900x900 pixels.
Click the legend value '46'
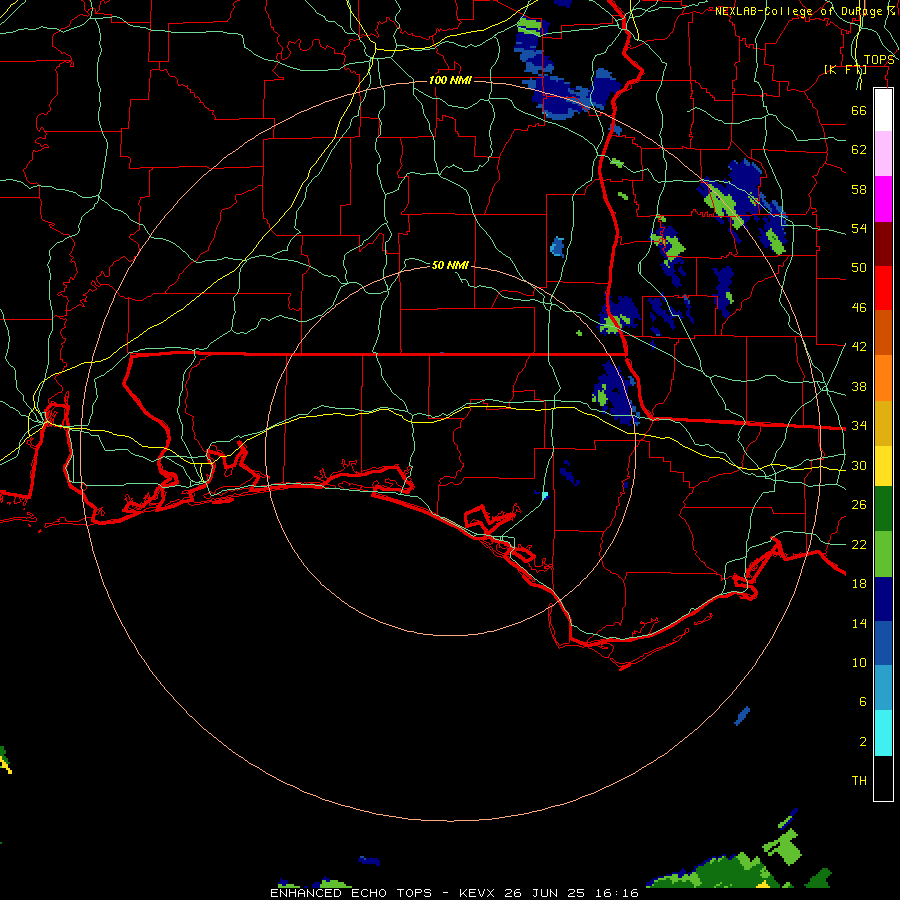tap(859, 308)
